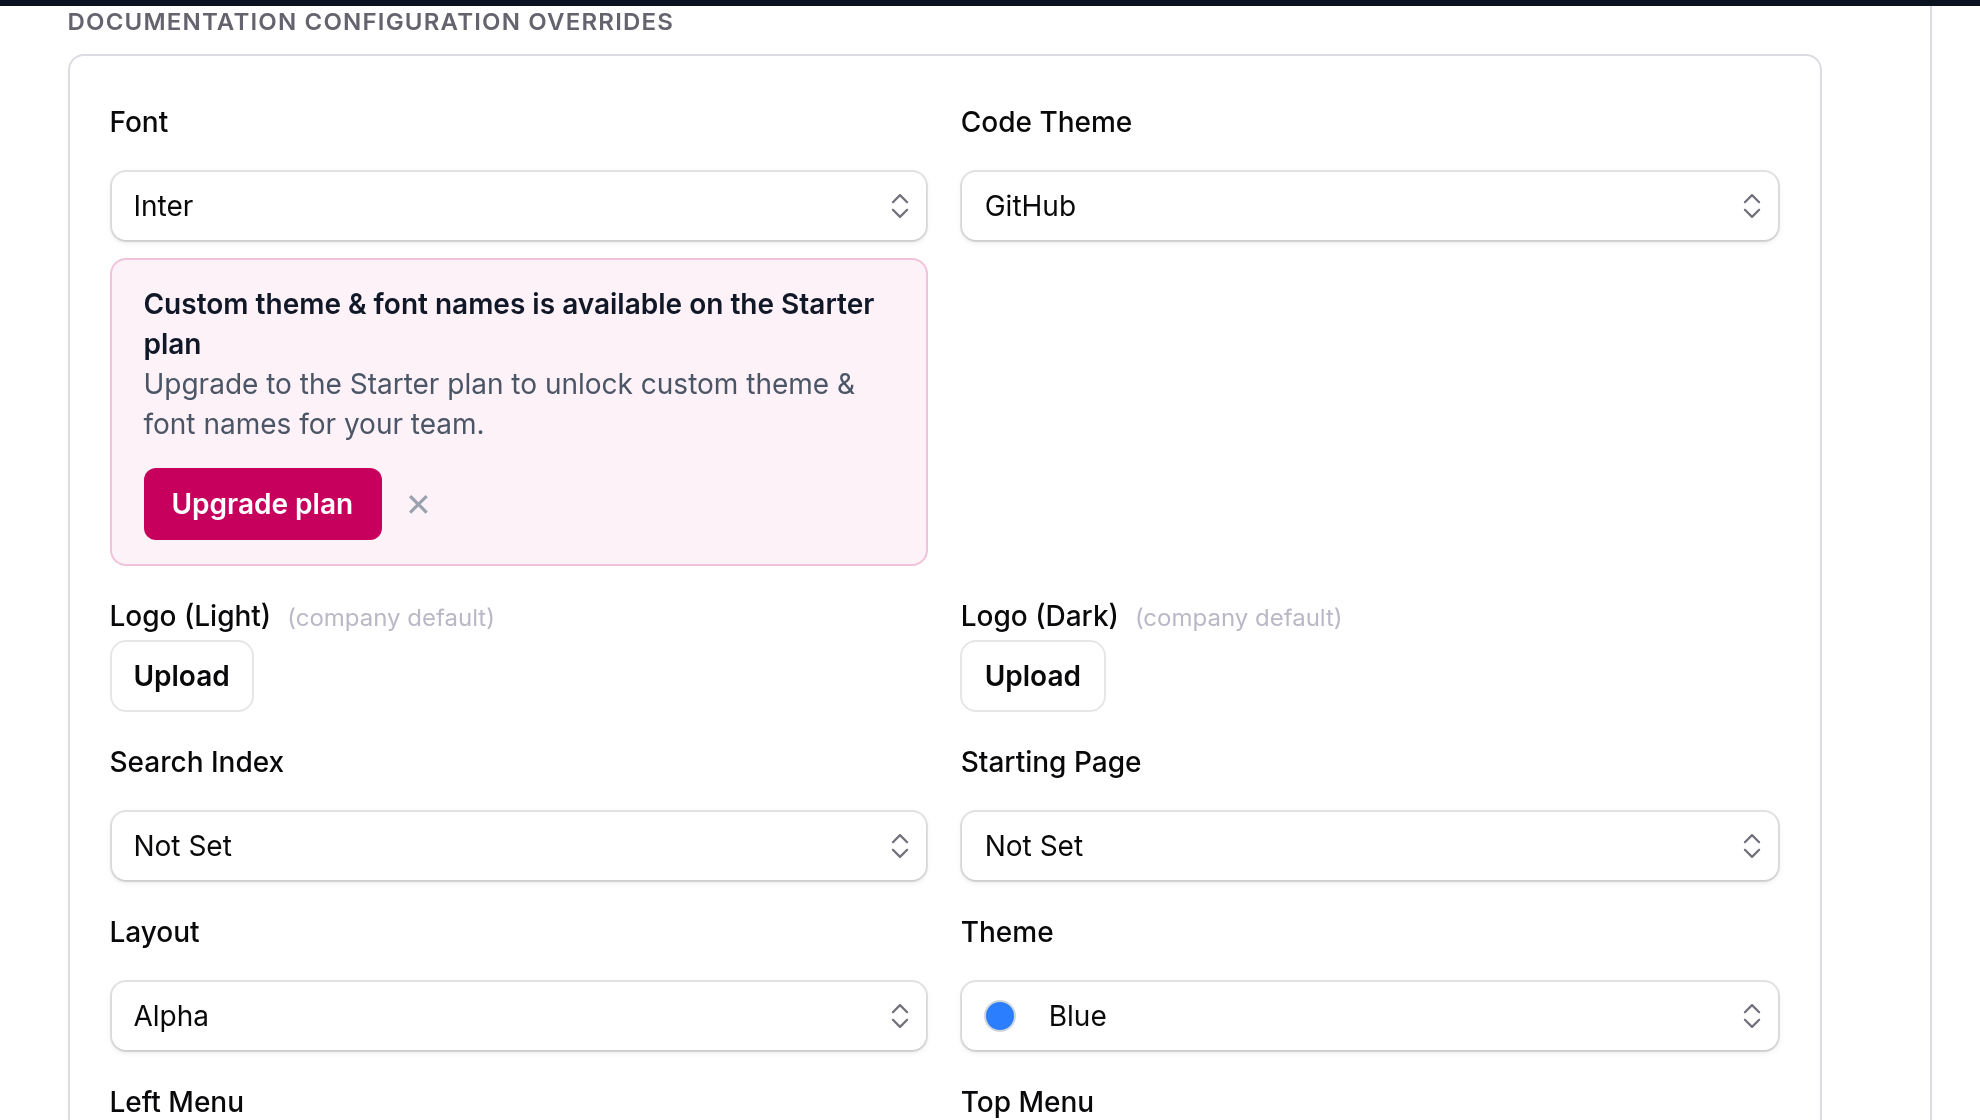Open the Code Theme dropdown showing GitHub
Screen dimensions: 1980x1120
pyautogui.click(x=1370, y=206)
